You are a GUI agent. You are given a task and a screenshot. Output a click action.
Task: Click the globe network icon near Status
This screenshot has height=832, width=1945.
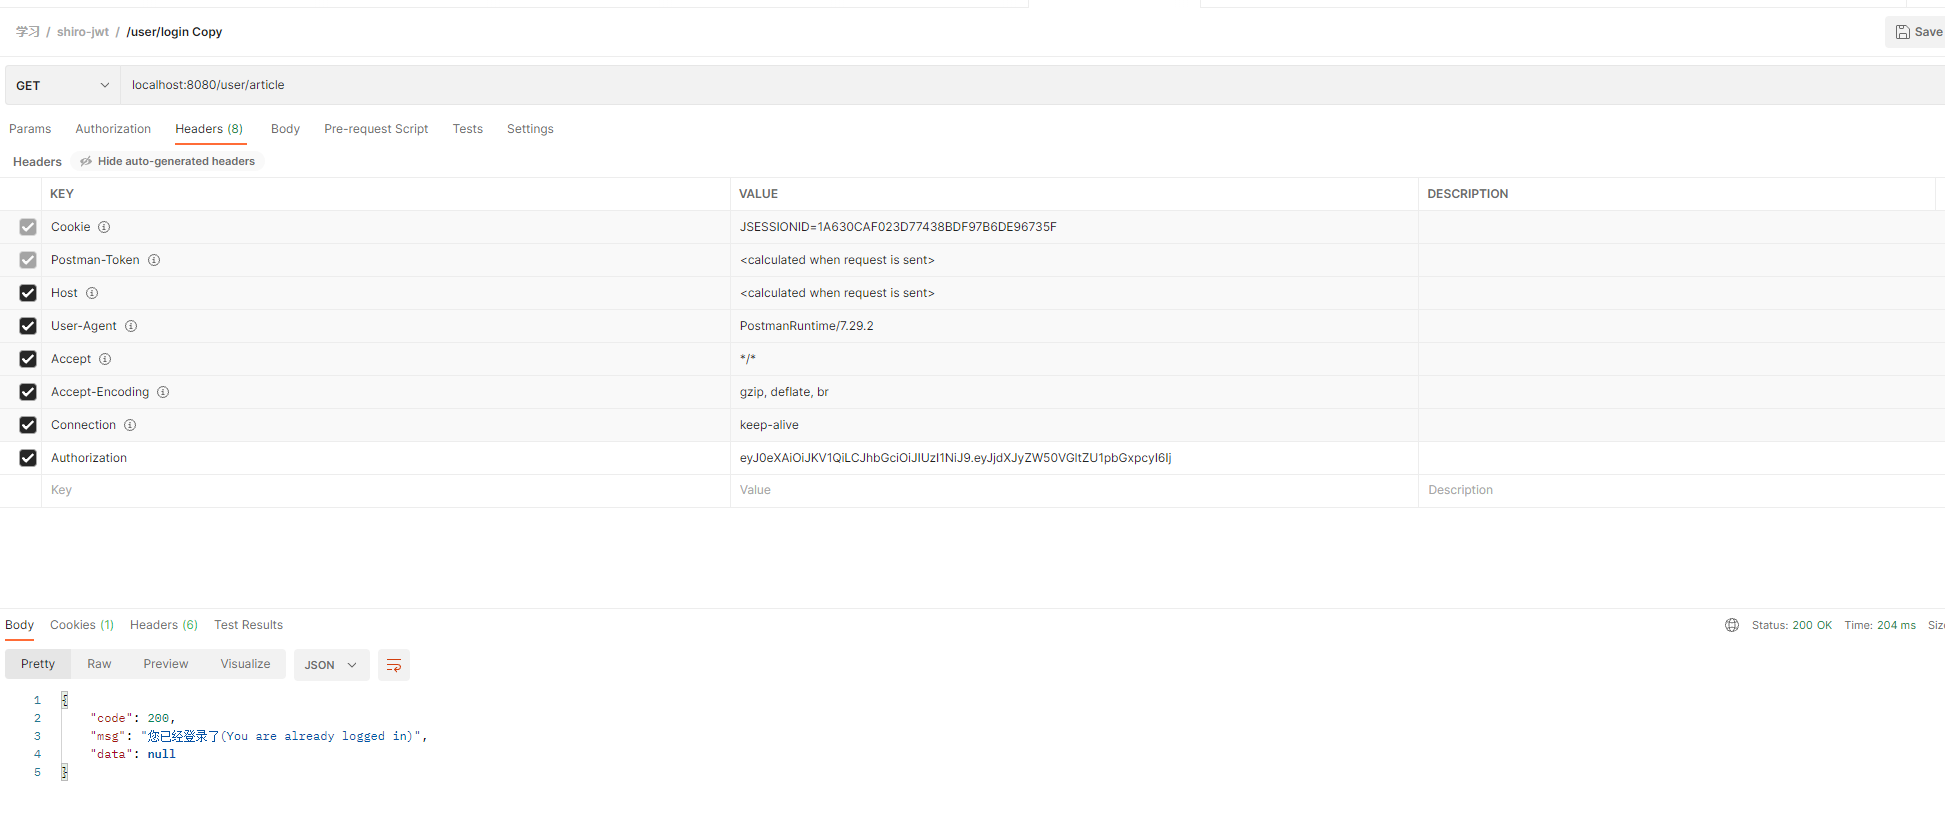[x=1732, y=625]
